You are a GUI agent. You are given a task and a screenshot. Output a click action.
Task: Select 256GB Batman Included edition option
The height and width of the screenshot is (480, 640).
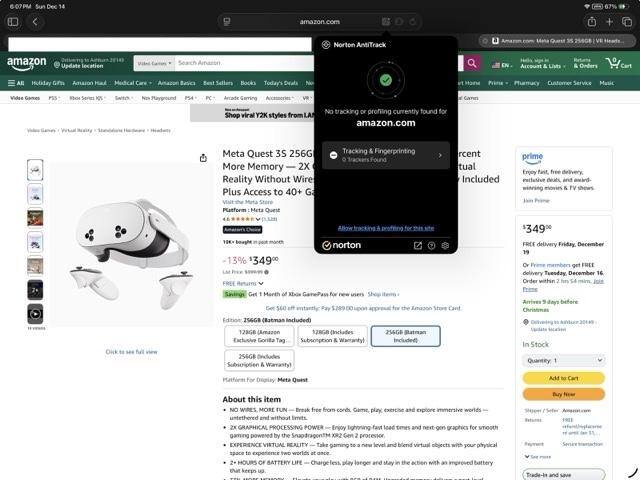click(405, 335)
